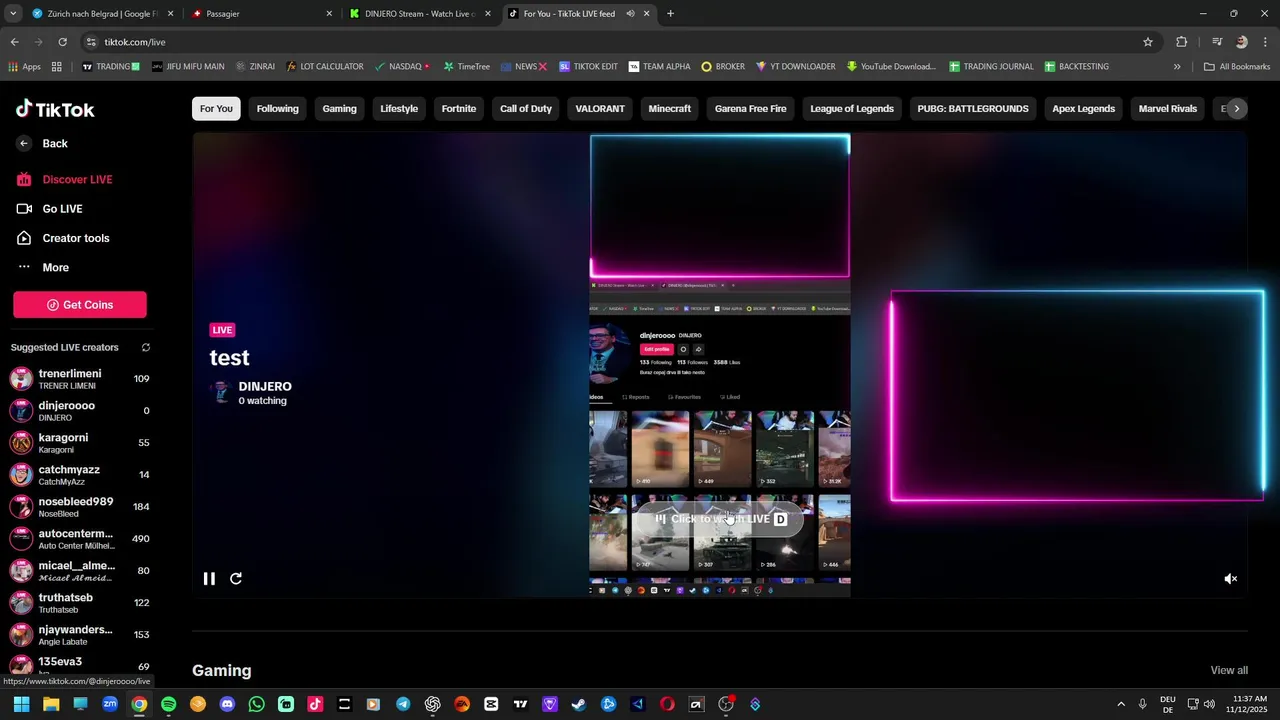Image resolution: width=1280 pixels, height=720 pixels.
Task: Select the Apex Legends category
Action: pyautogui.click(x=1083, y=109)
